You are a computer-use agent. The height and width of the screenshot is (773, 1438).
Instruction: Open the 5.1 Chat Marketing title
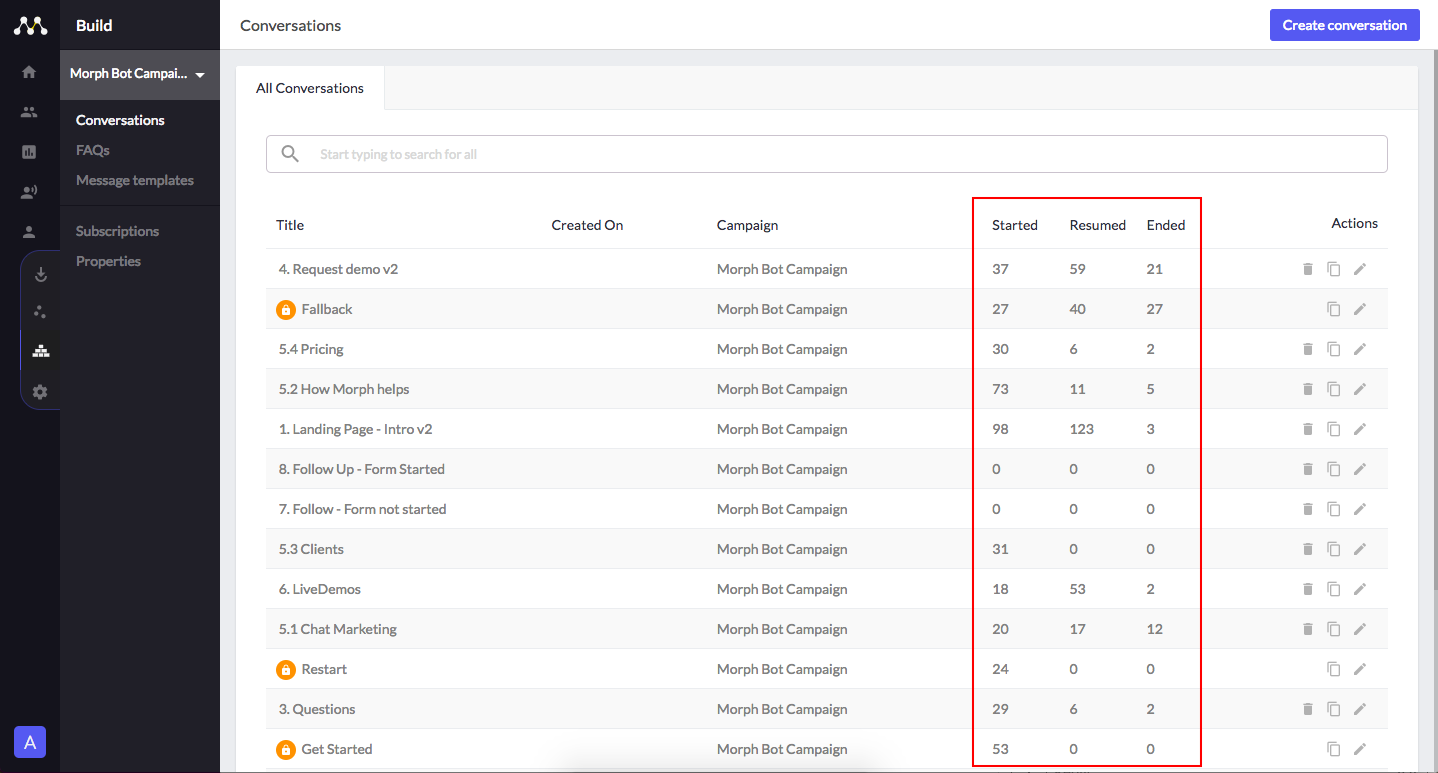point(338,629)
